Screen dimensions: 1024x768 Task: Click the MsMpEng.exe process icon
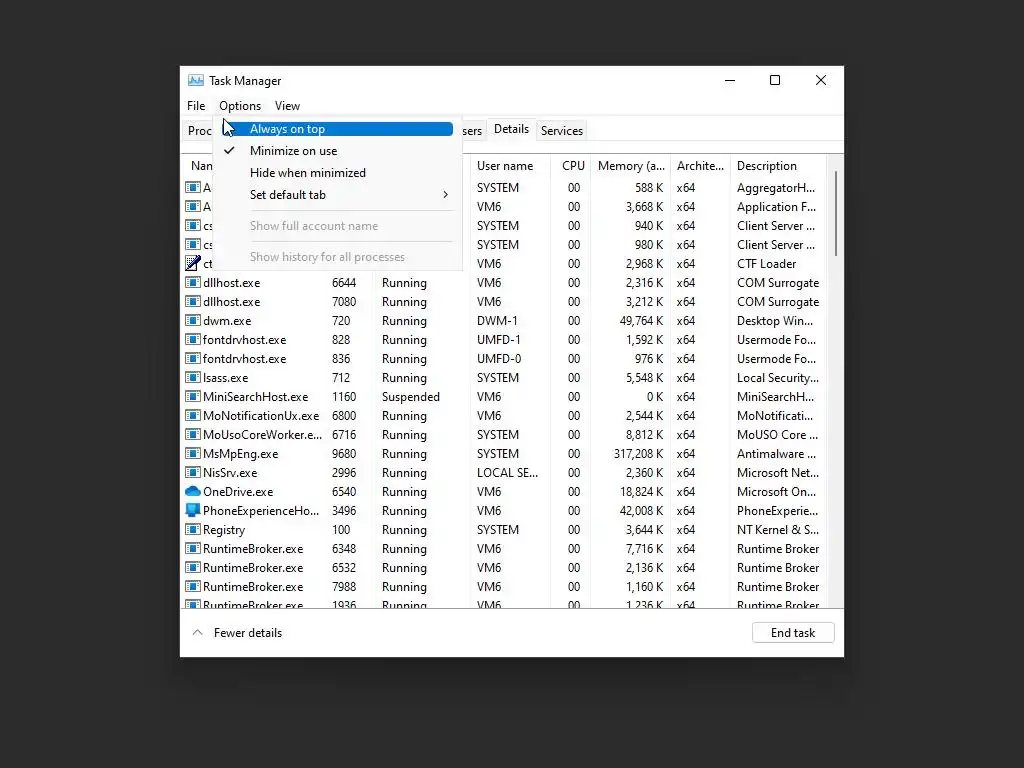click(x=193, y=453)
